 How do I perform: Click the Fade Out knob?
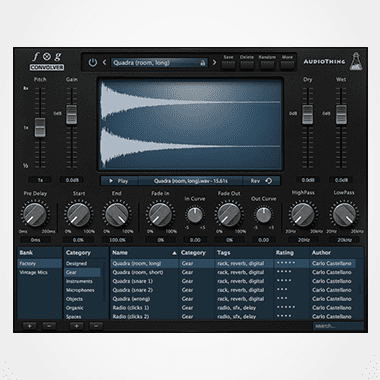[x=229, y=215]
